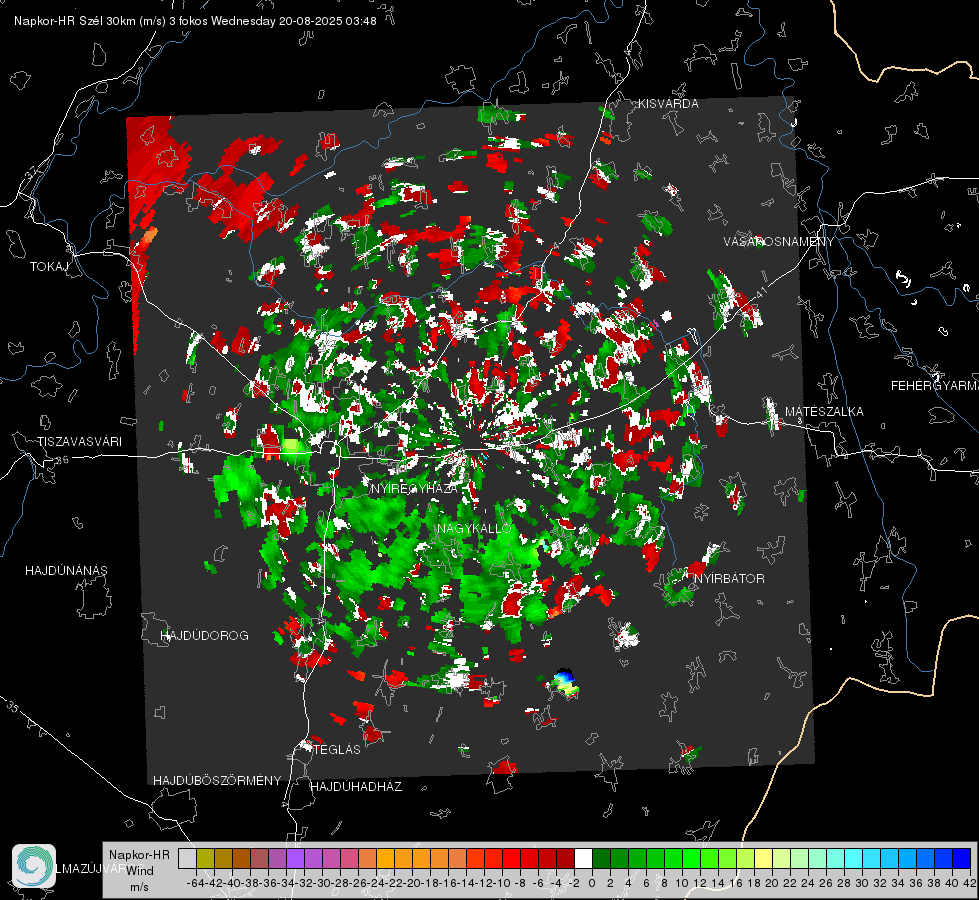Click the olive legend swatch for -64 to -42

click(205, 859)
